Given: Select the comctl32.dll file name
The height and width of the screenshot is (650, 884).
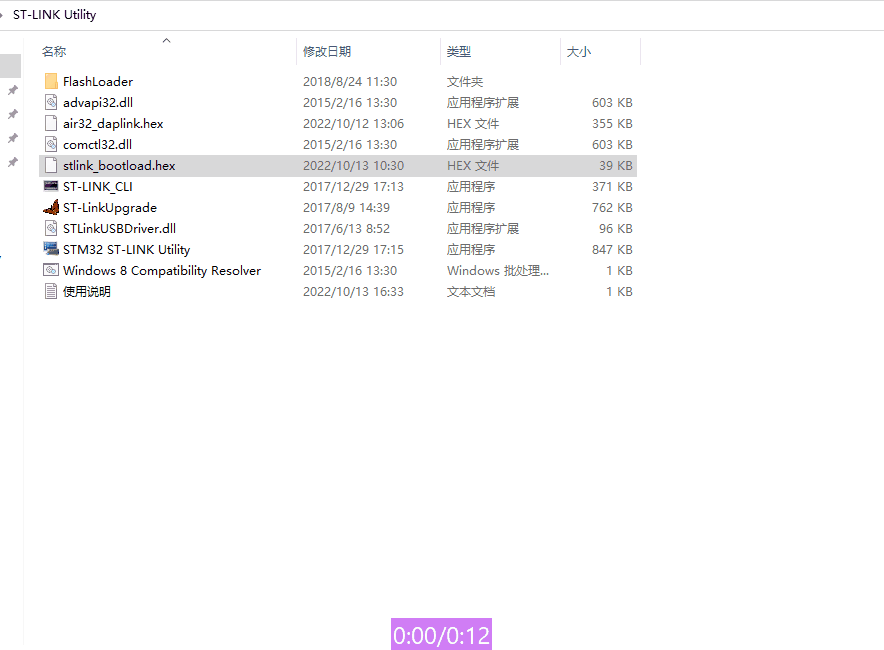Looking at the screenshot, I should pyautogui.click(x=98, y=144).
